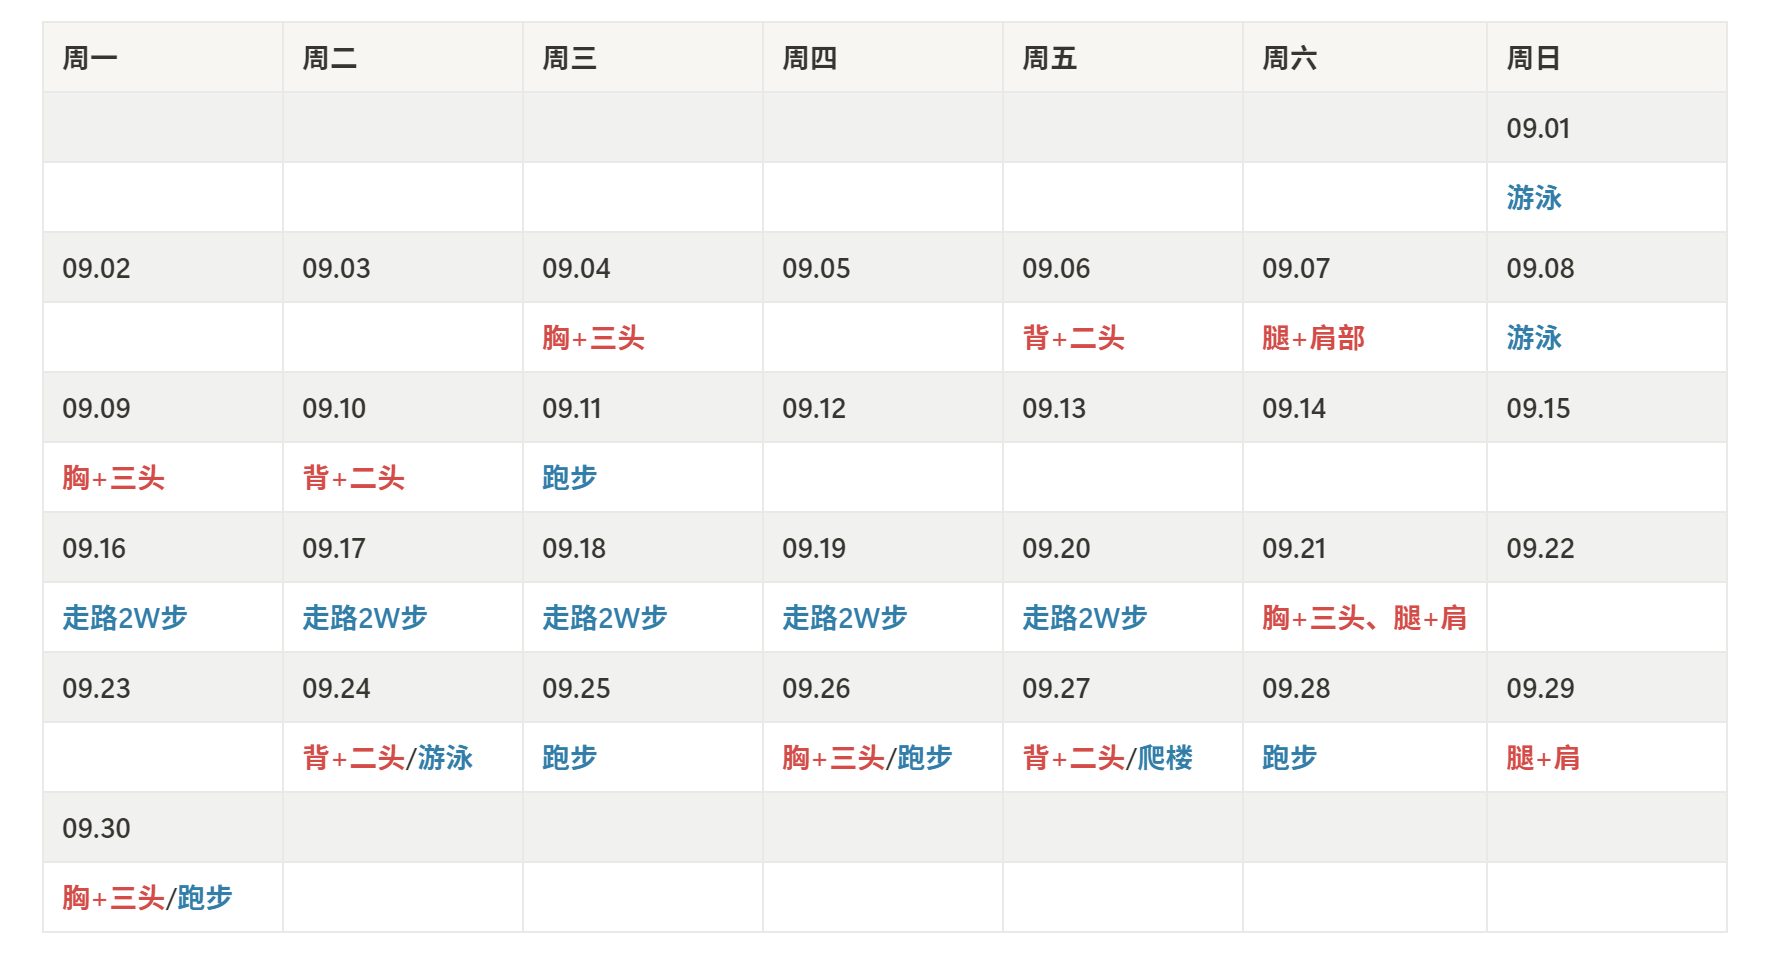
Task: Select the 09.26 date cell
Action: click(x=883, y=688)
